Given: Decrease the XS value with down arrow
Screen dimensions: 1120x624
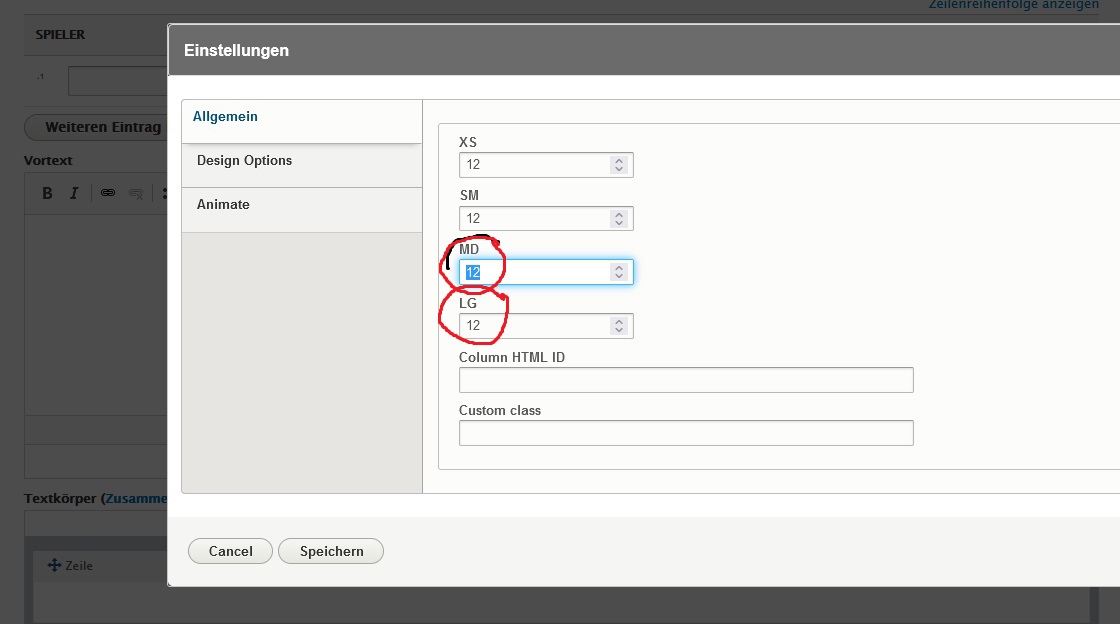Looking at the screenshot, I should 619,169.
